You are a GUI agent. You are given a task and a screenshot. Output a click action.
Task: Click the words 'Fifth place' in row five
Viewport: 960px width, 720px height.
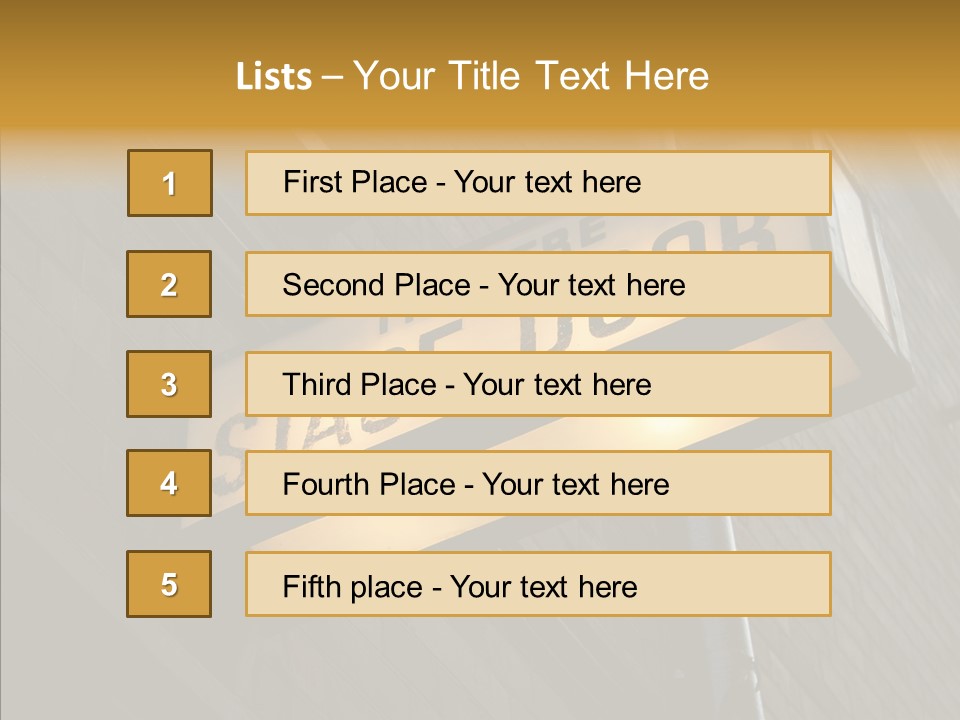click(352, 587)
